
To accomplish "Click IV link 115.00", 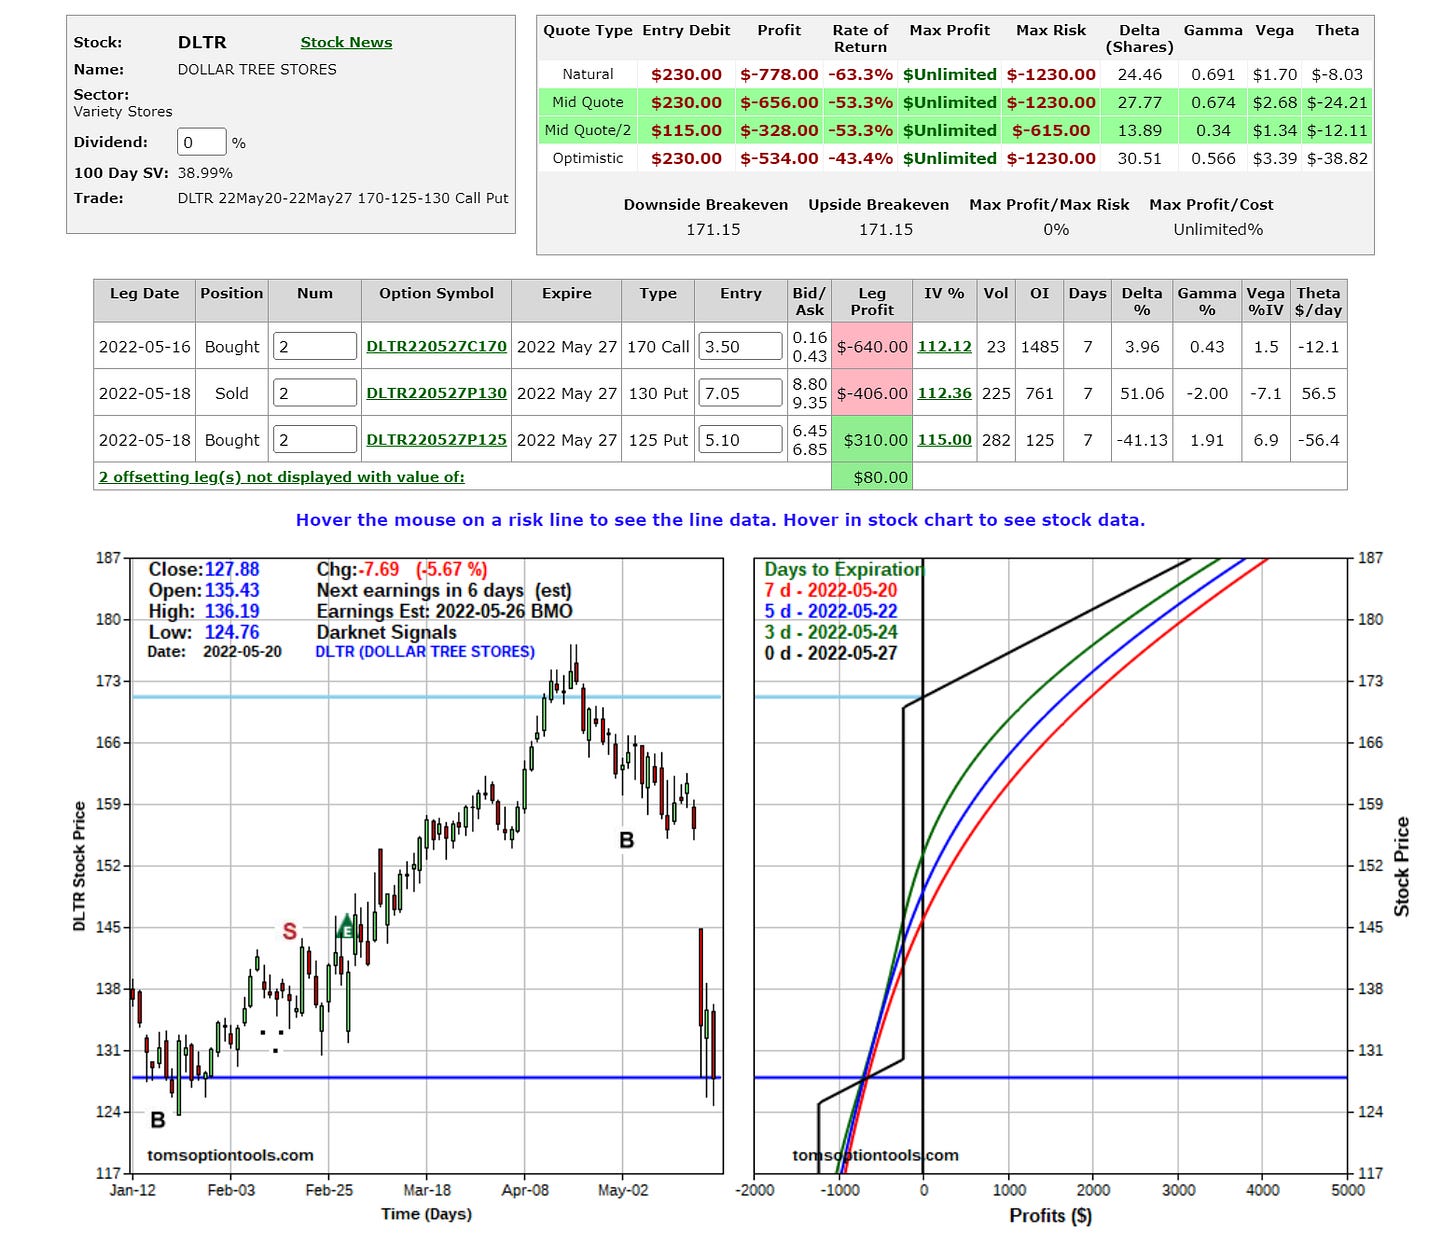I will [x=944, y=439].
